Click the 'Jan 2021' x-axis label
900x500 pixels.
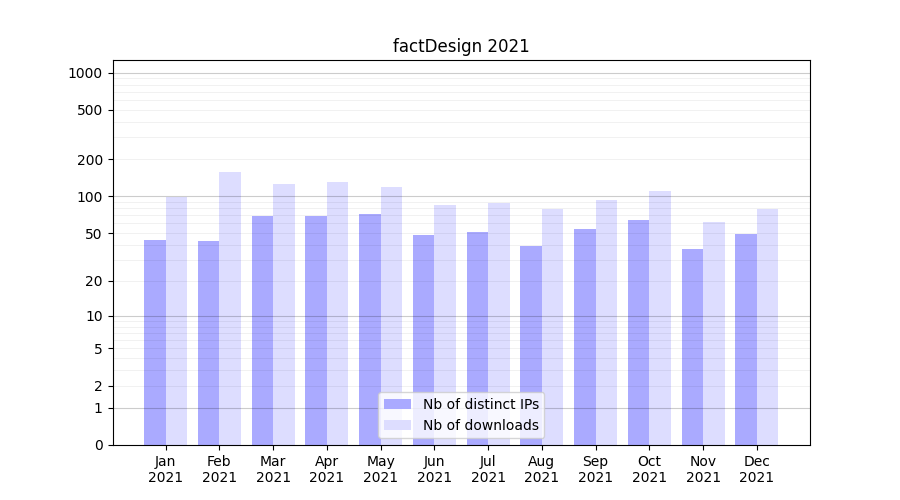(x=166, y=469)
